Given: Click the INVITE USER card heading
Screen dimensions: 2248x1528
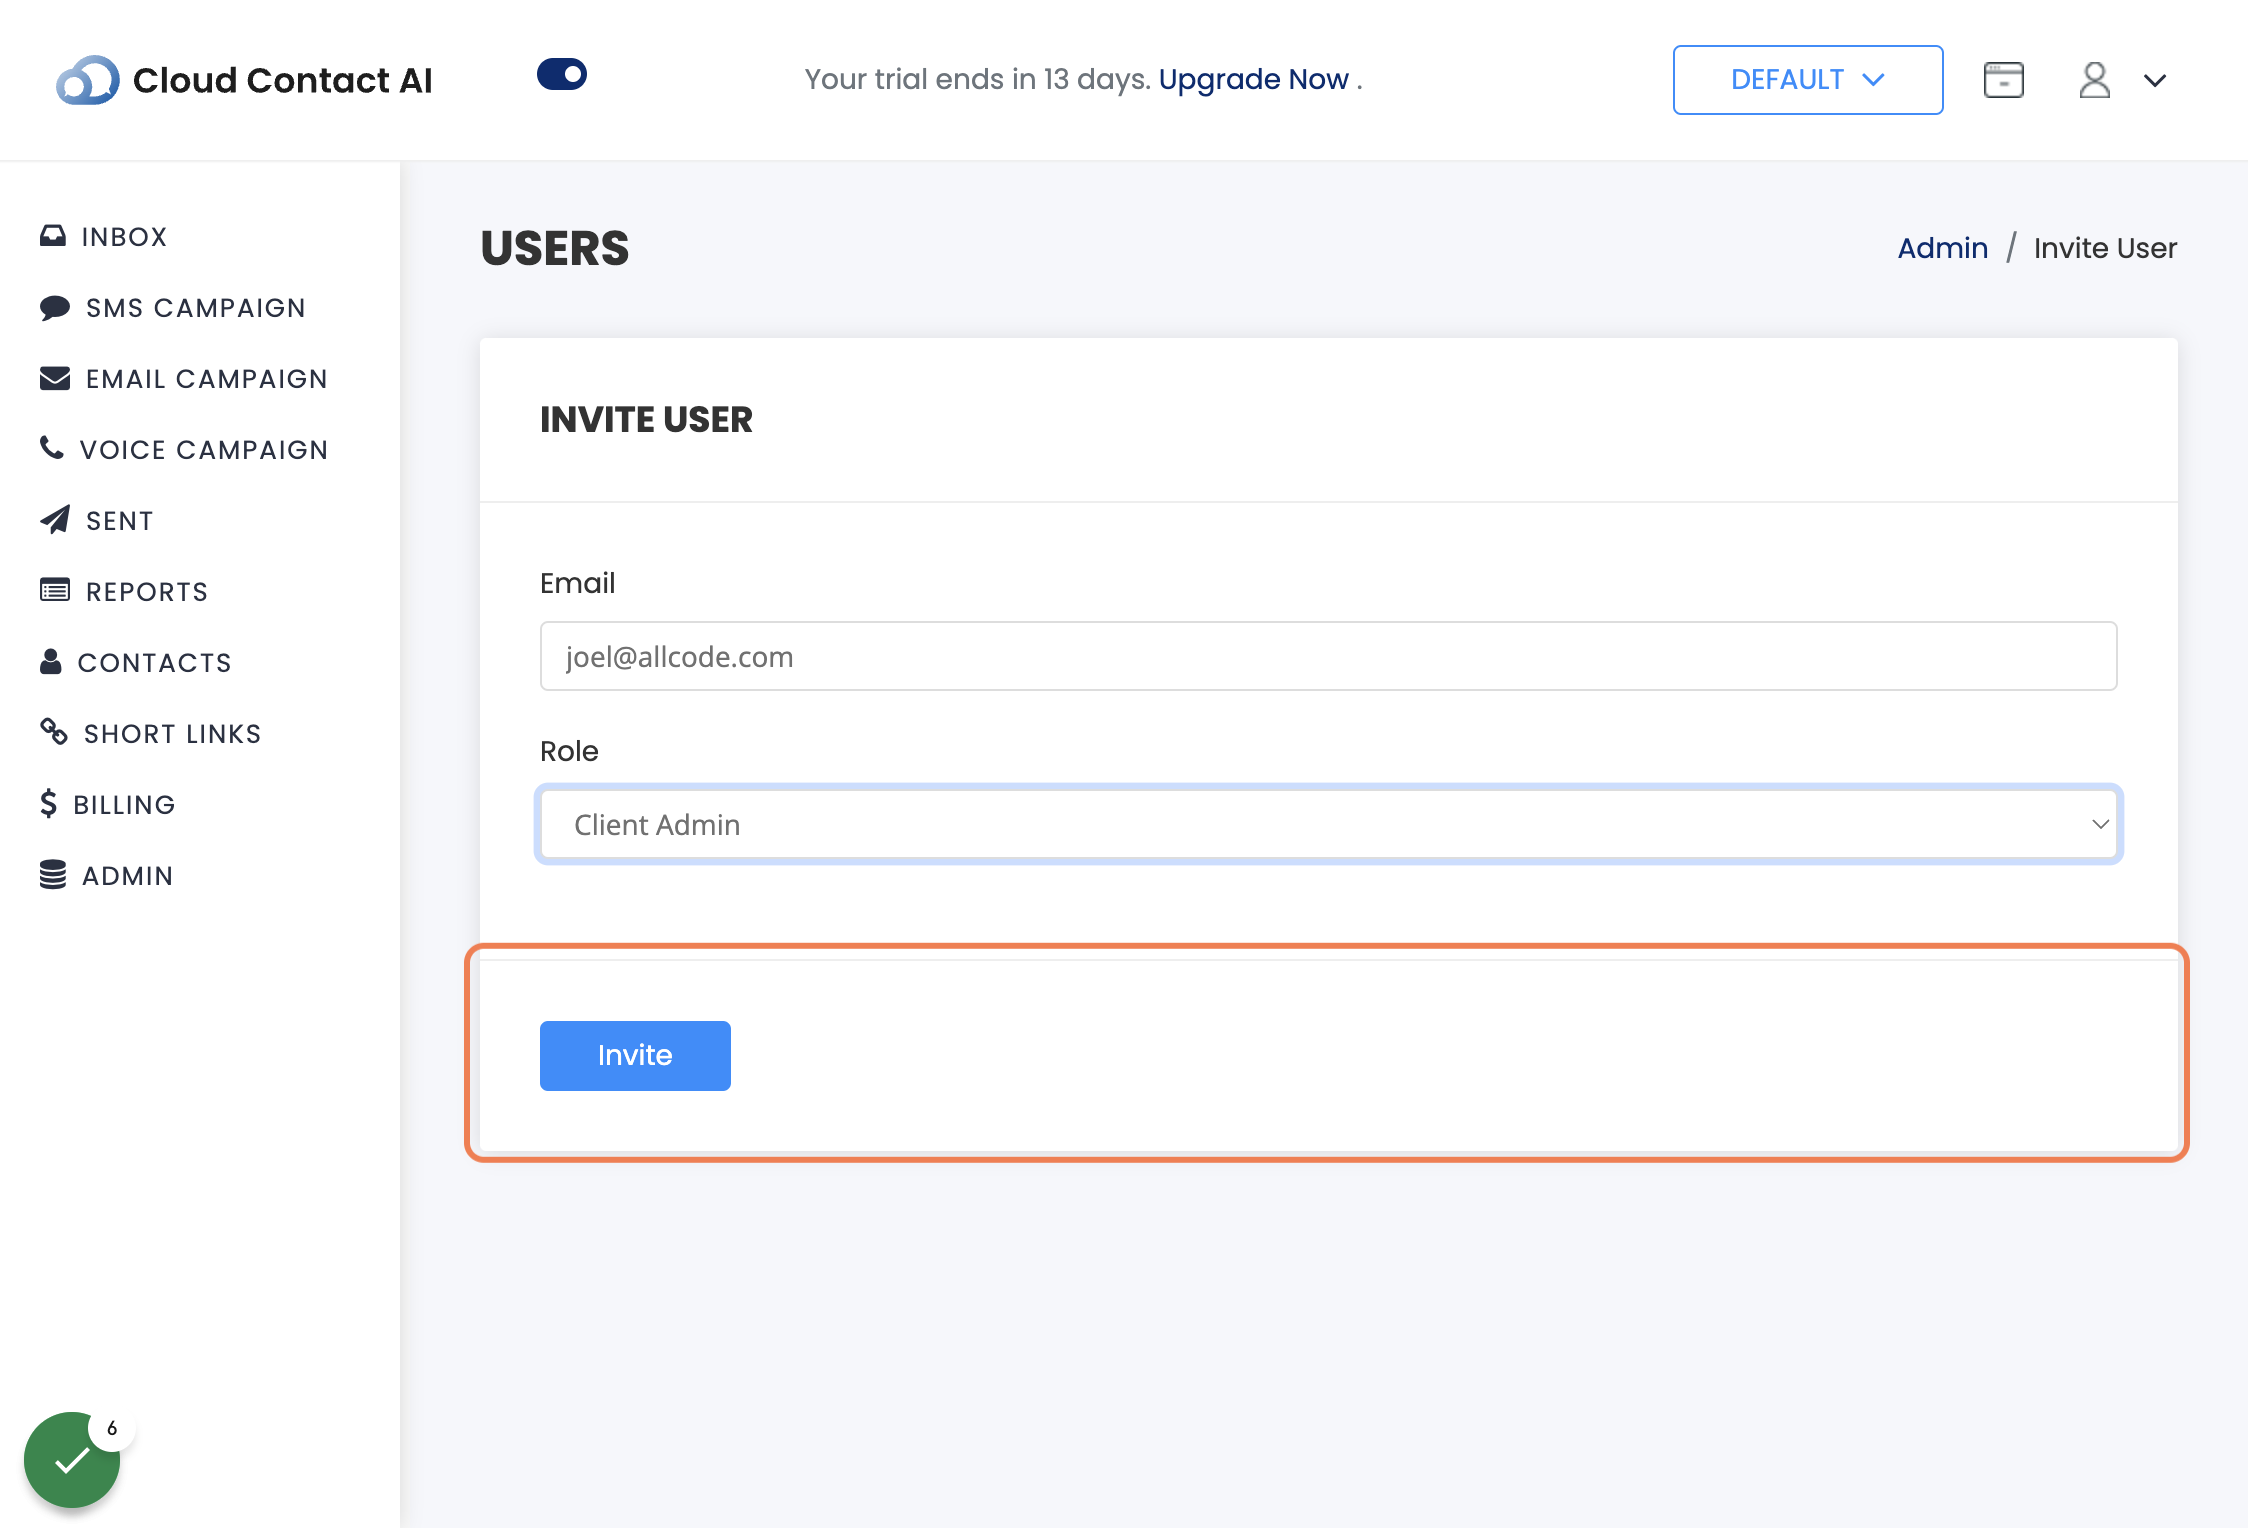Looking at the screenshot, I should pyautogui.click(x=646, y=420).
